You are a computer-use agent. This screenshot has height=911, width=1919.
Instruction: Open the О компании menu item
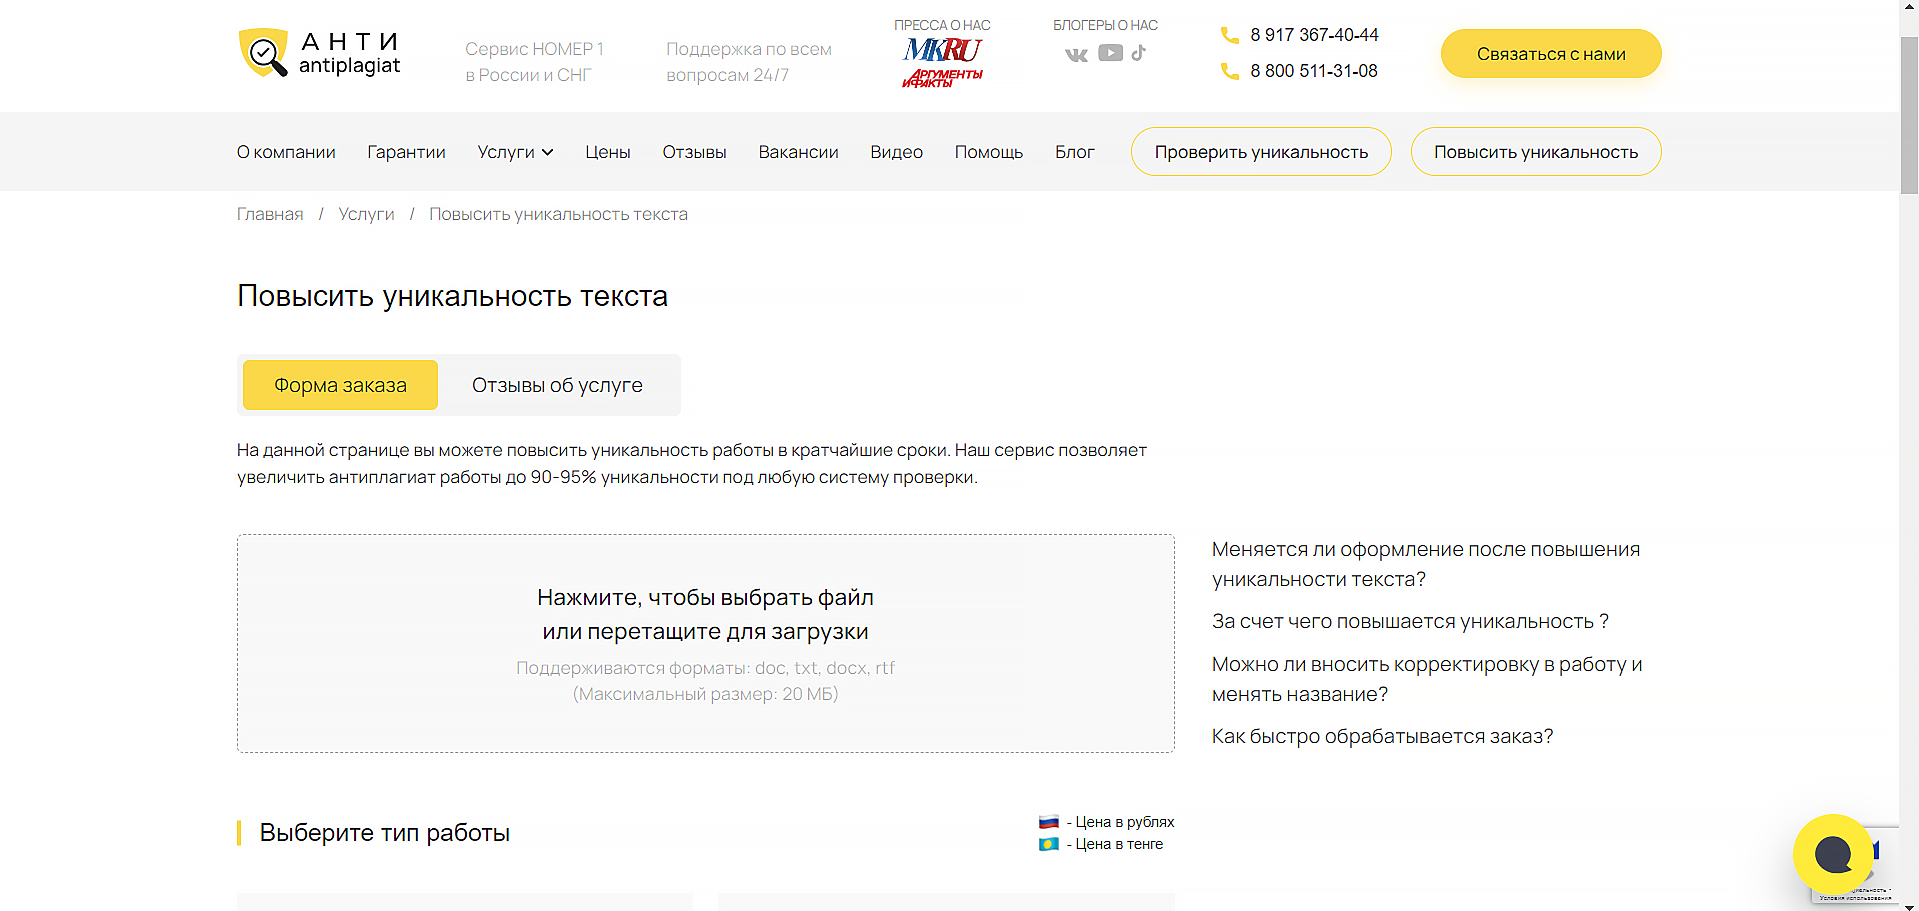pyautogui.click(x=286, y=152)
